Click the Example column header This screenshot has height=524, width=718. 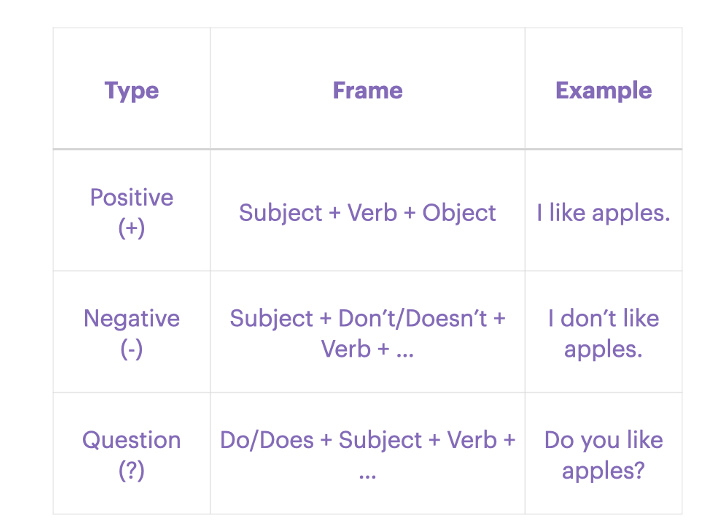click(x=603, y=91)
